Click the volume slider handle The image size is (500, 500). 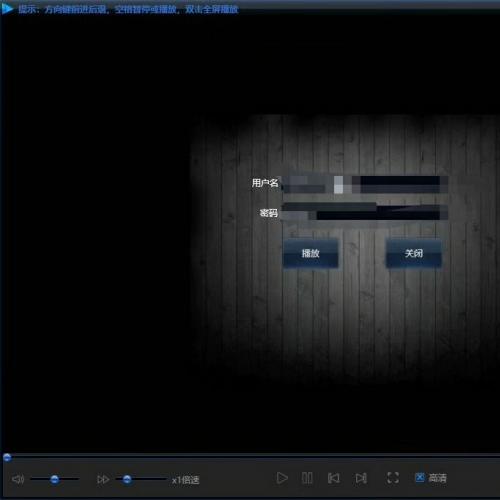pos(55,479)
